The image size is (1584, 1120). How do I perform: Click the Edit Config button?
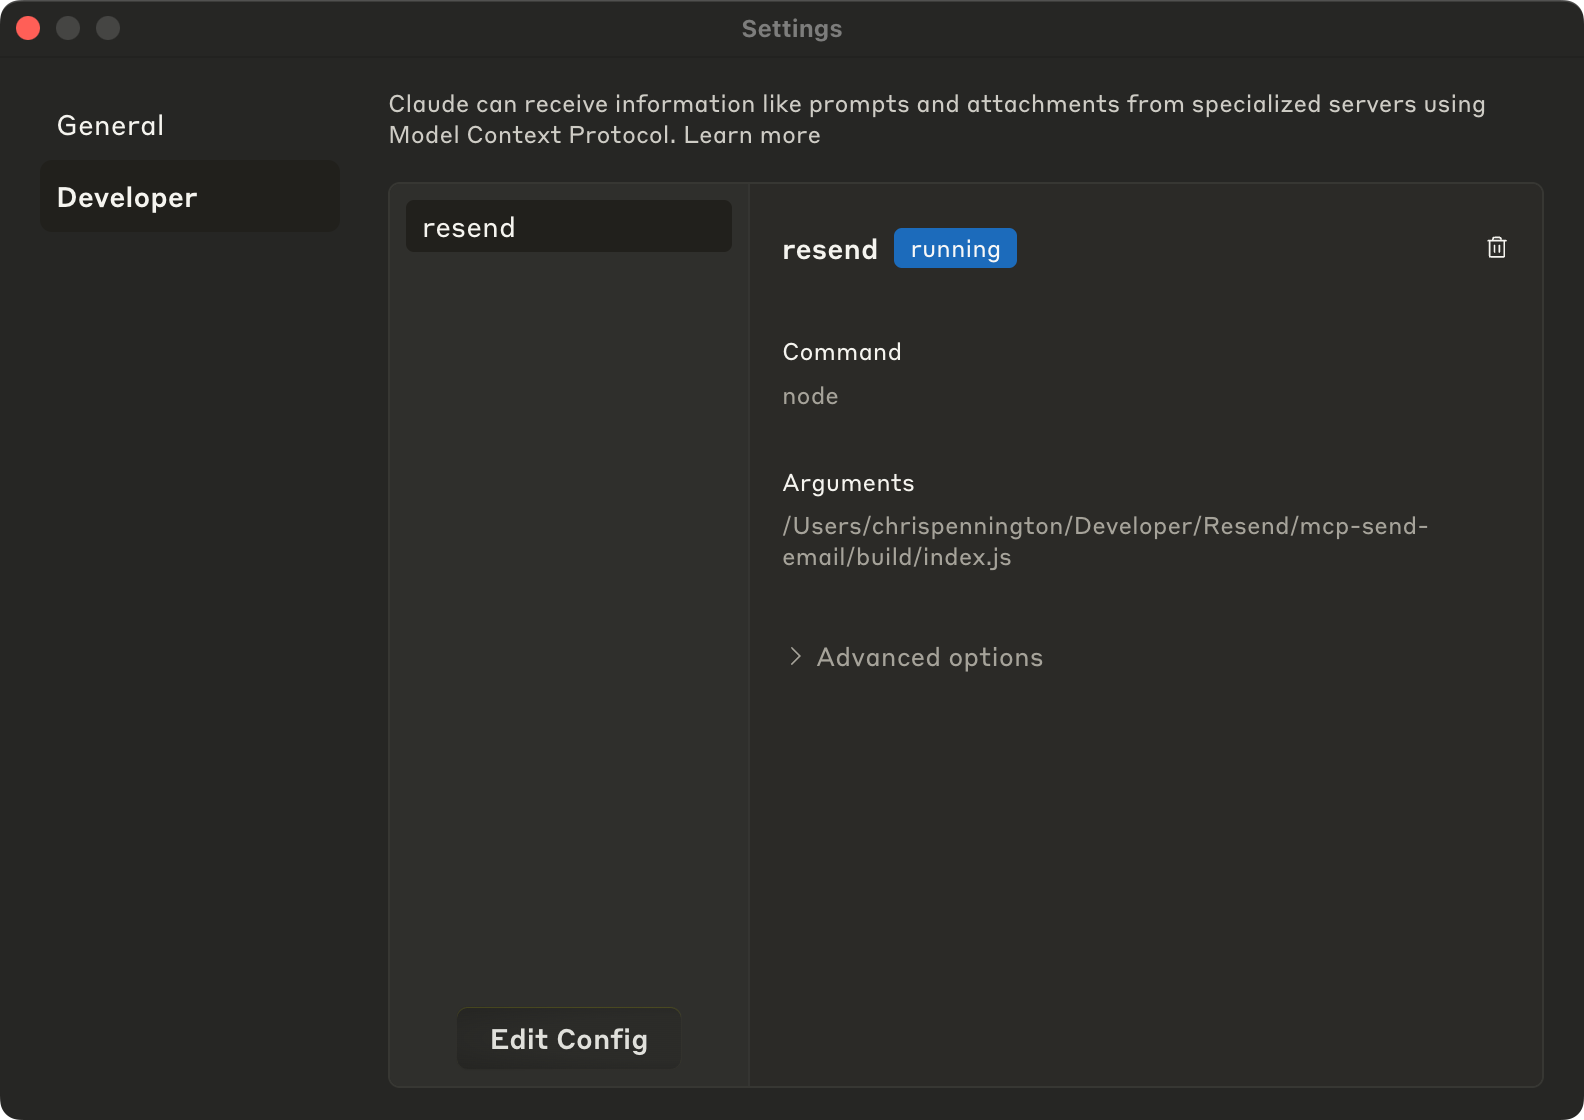[568, 1039]
